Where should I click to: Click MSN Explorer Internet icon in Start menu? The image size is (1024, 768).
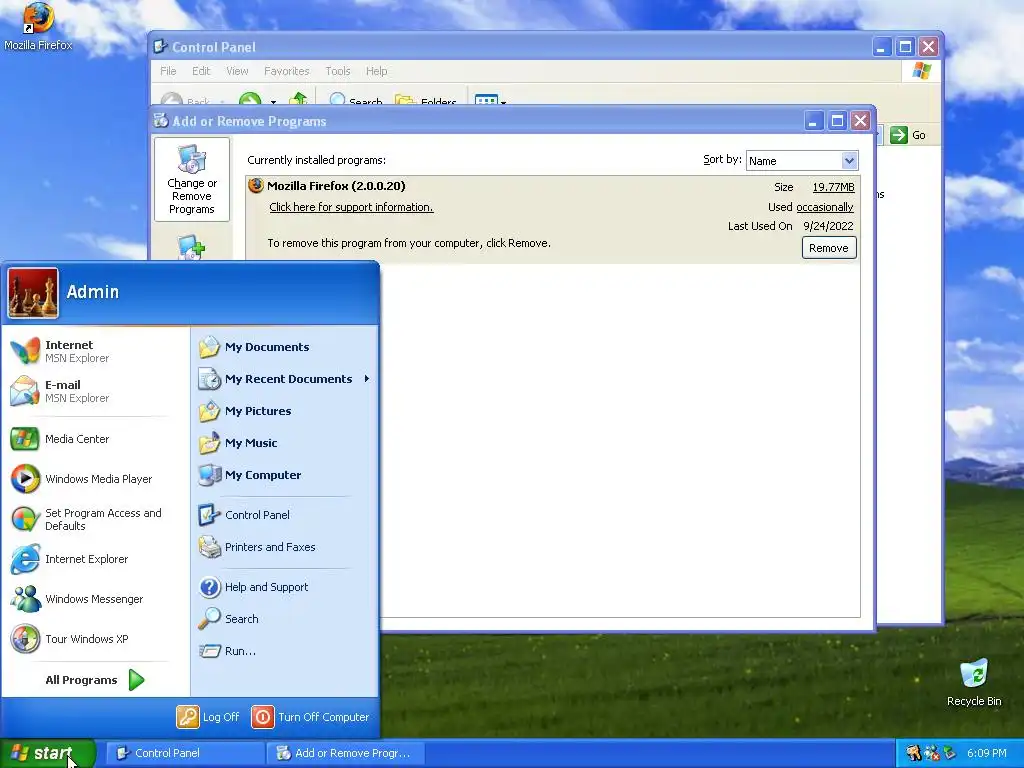click(25, 351)
